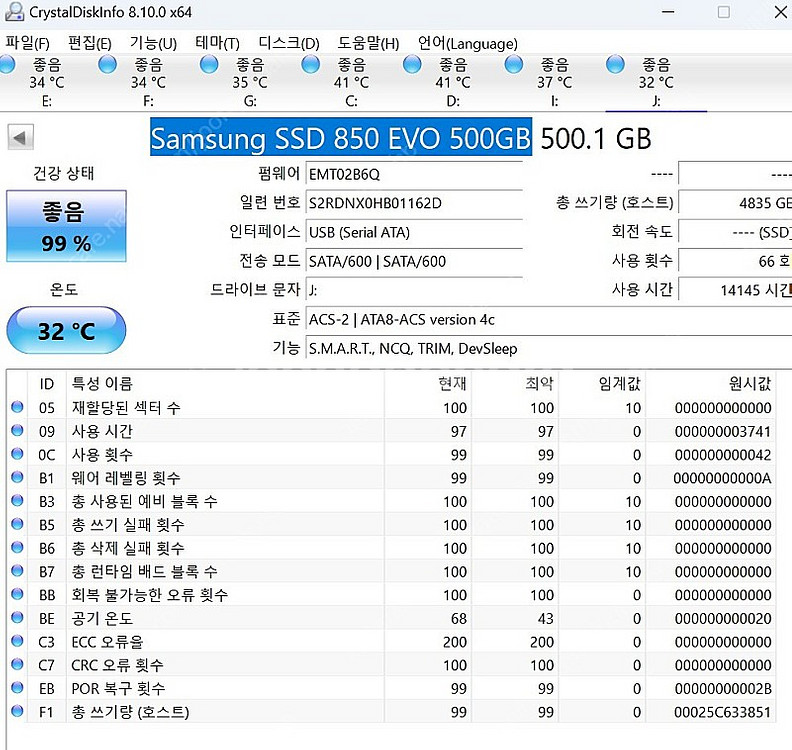
Task: Select the POR 복구 횟수 row
Action: [x=391, y=688]
